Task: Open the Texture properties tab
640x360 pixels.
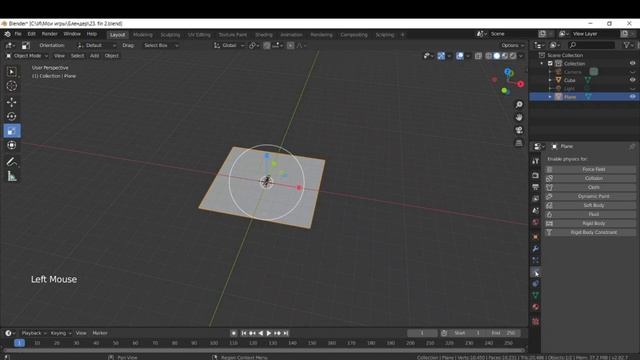Action: click(x=536, y=322)
